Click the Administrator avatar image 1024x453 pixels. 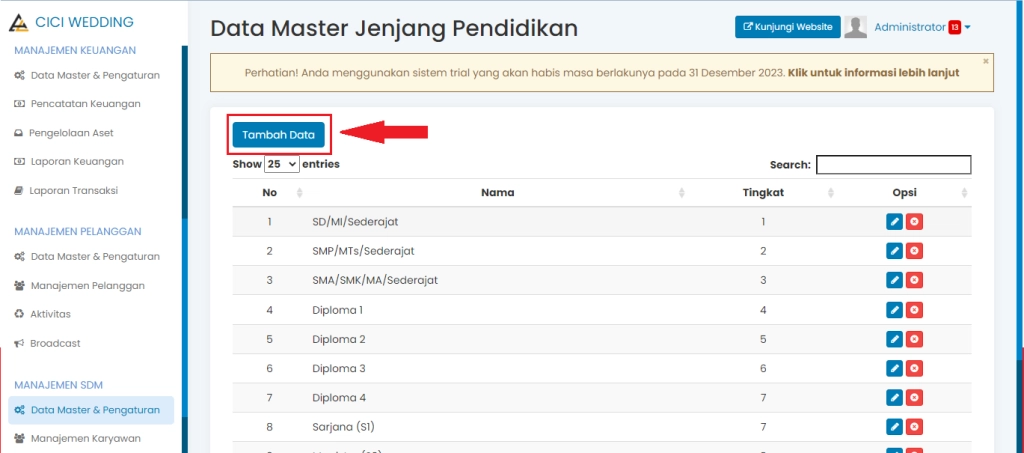856,27
